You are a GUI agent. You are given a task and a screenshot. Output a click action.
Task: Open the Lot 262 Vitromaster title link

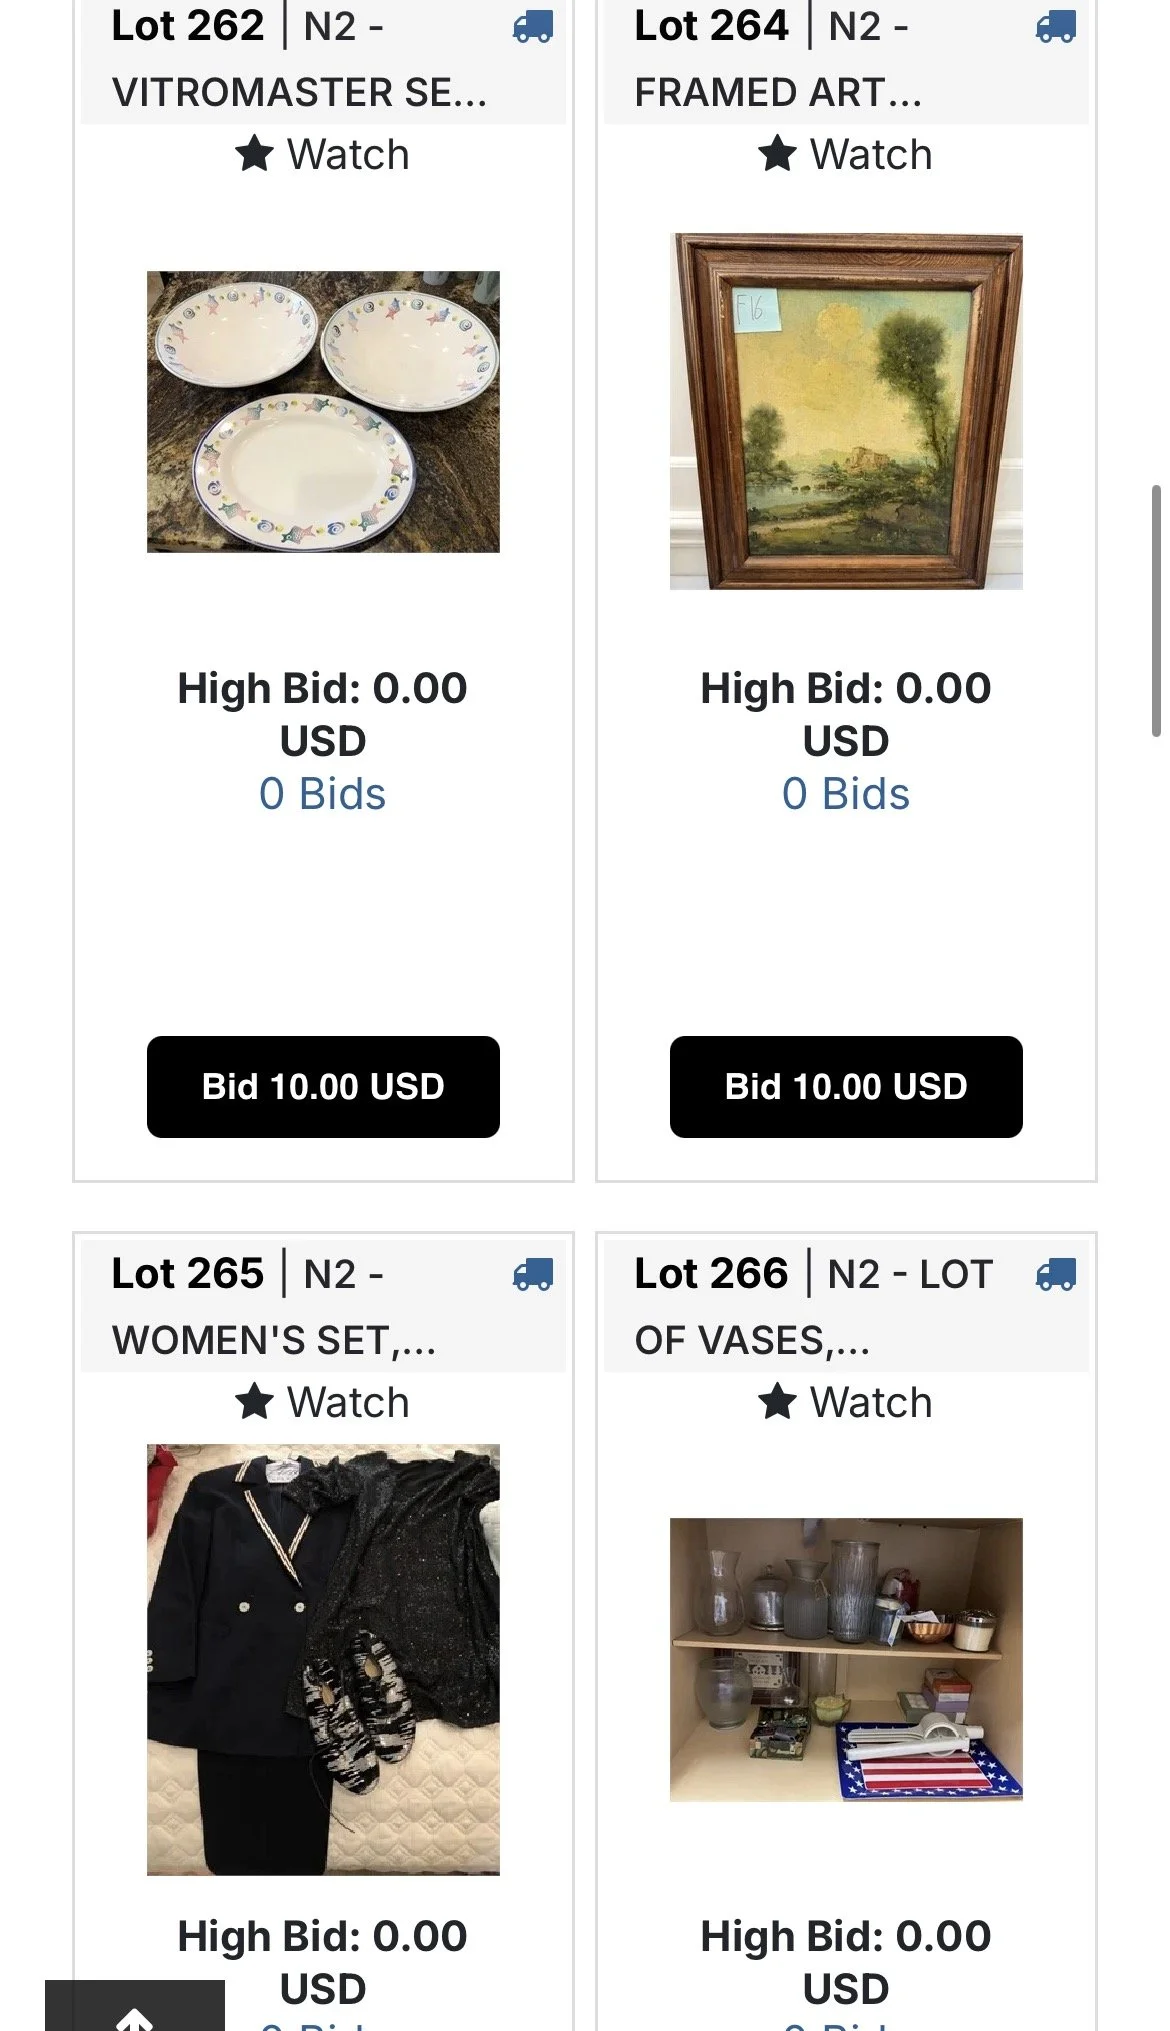300,58
